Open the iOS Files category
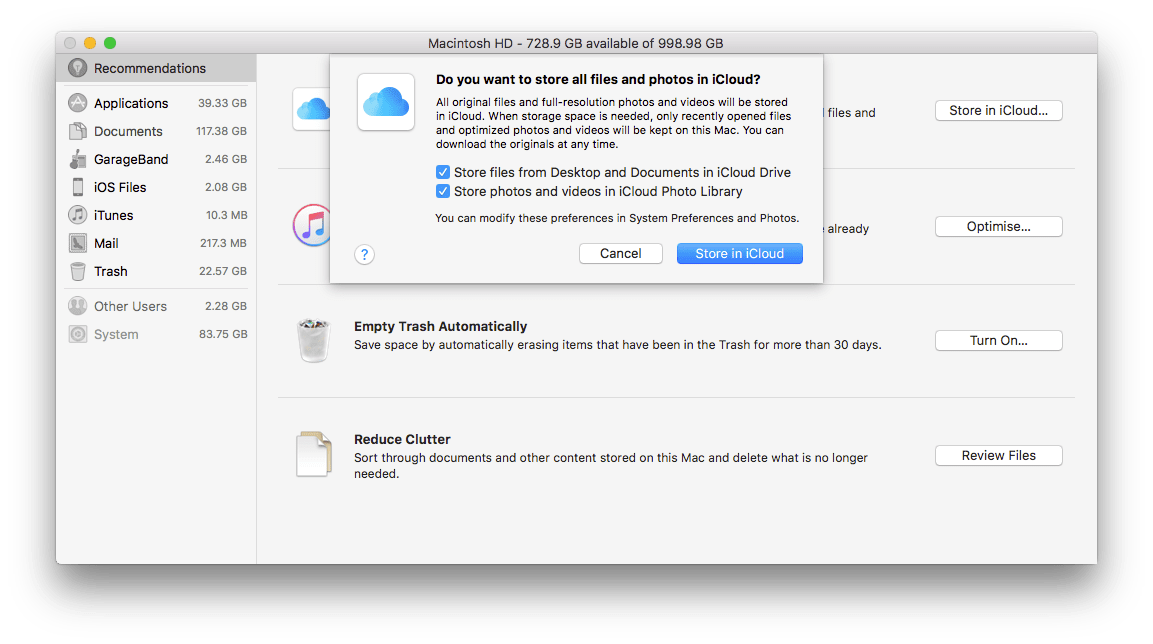Screen dimensions: 1153x644 click(x=157, y=187)
